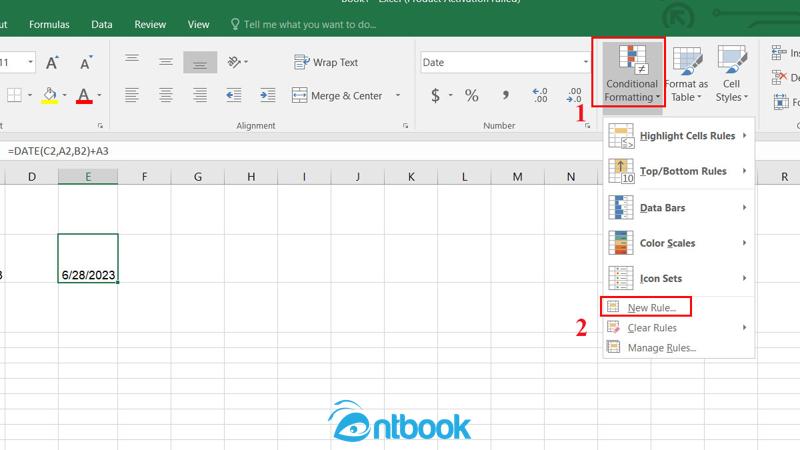Viewport: 800px width, 450px height.
Task: Apply comma style number format
Action: tap(506, 95)
